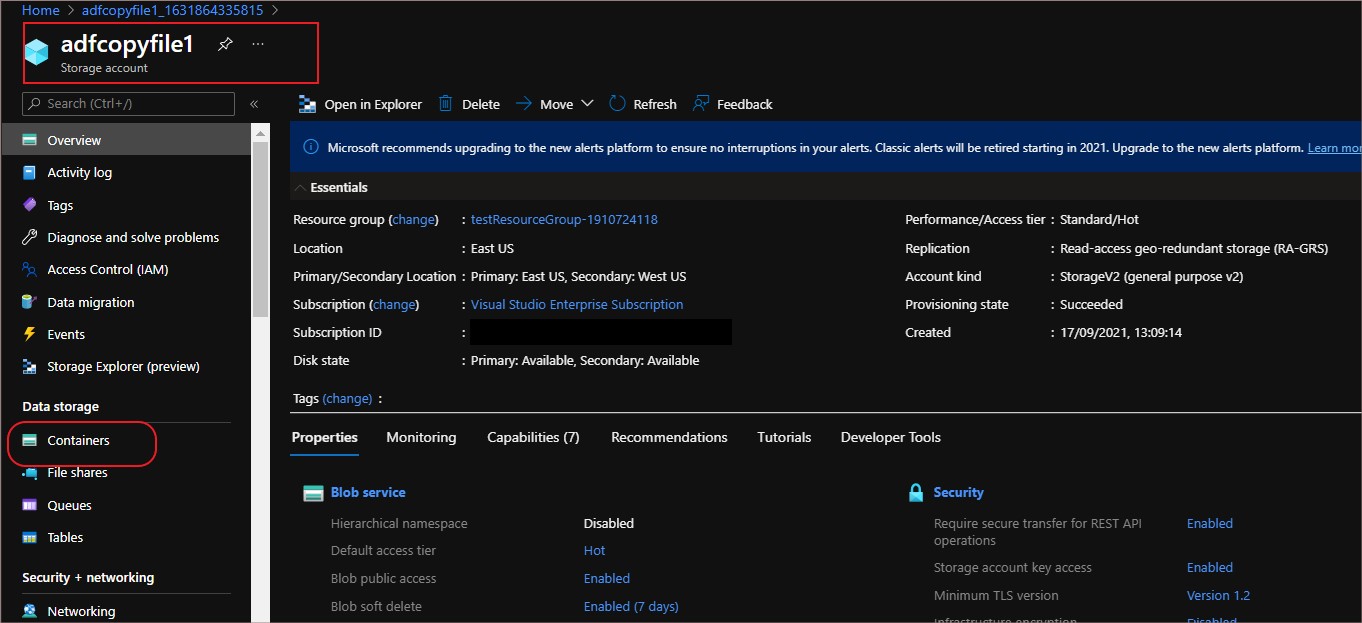Click the Events lightning icon
Image resolution: width=1362 pixels, height=623 pixels.
tap(30, 334)
